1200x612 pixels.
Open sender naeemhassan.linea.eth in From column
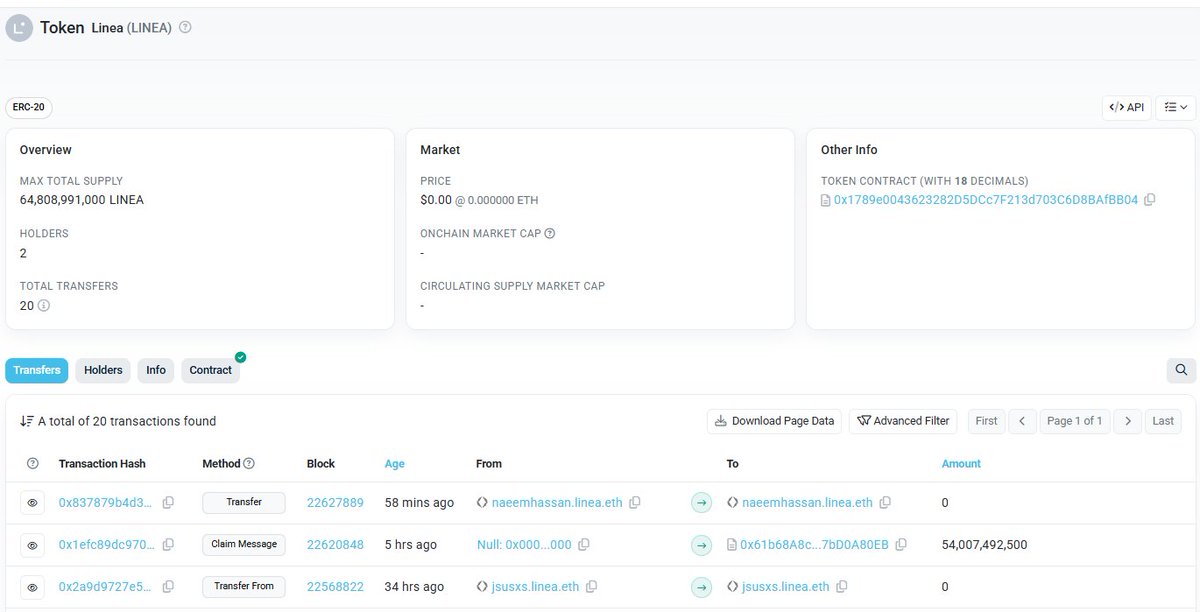(556, 503)
